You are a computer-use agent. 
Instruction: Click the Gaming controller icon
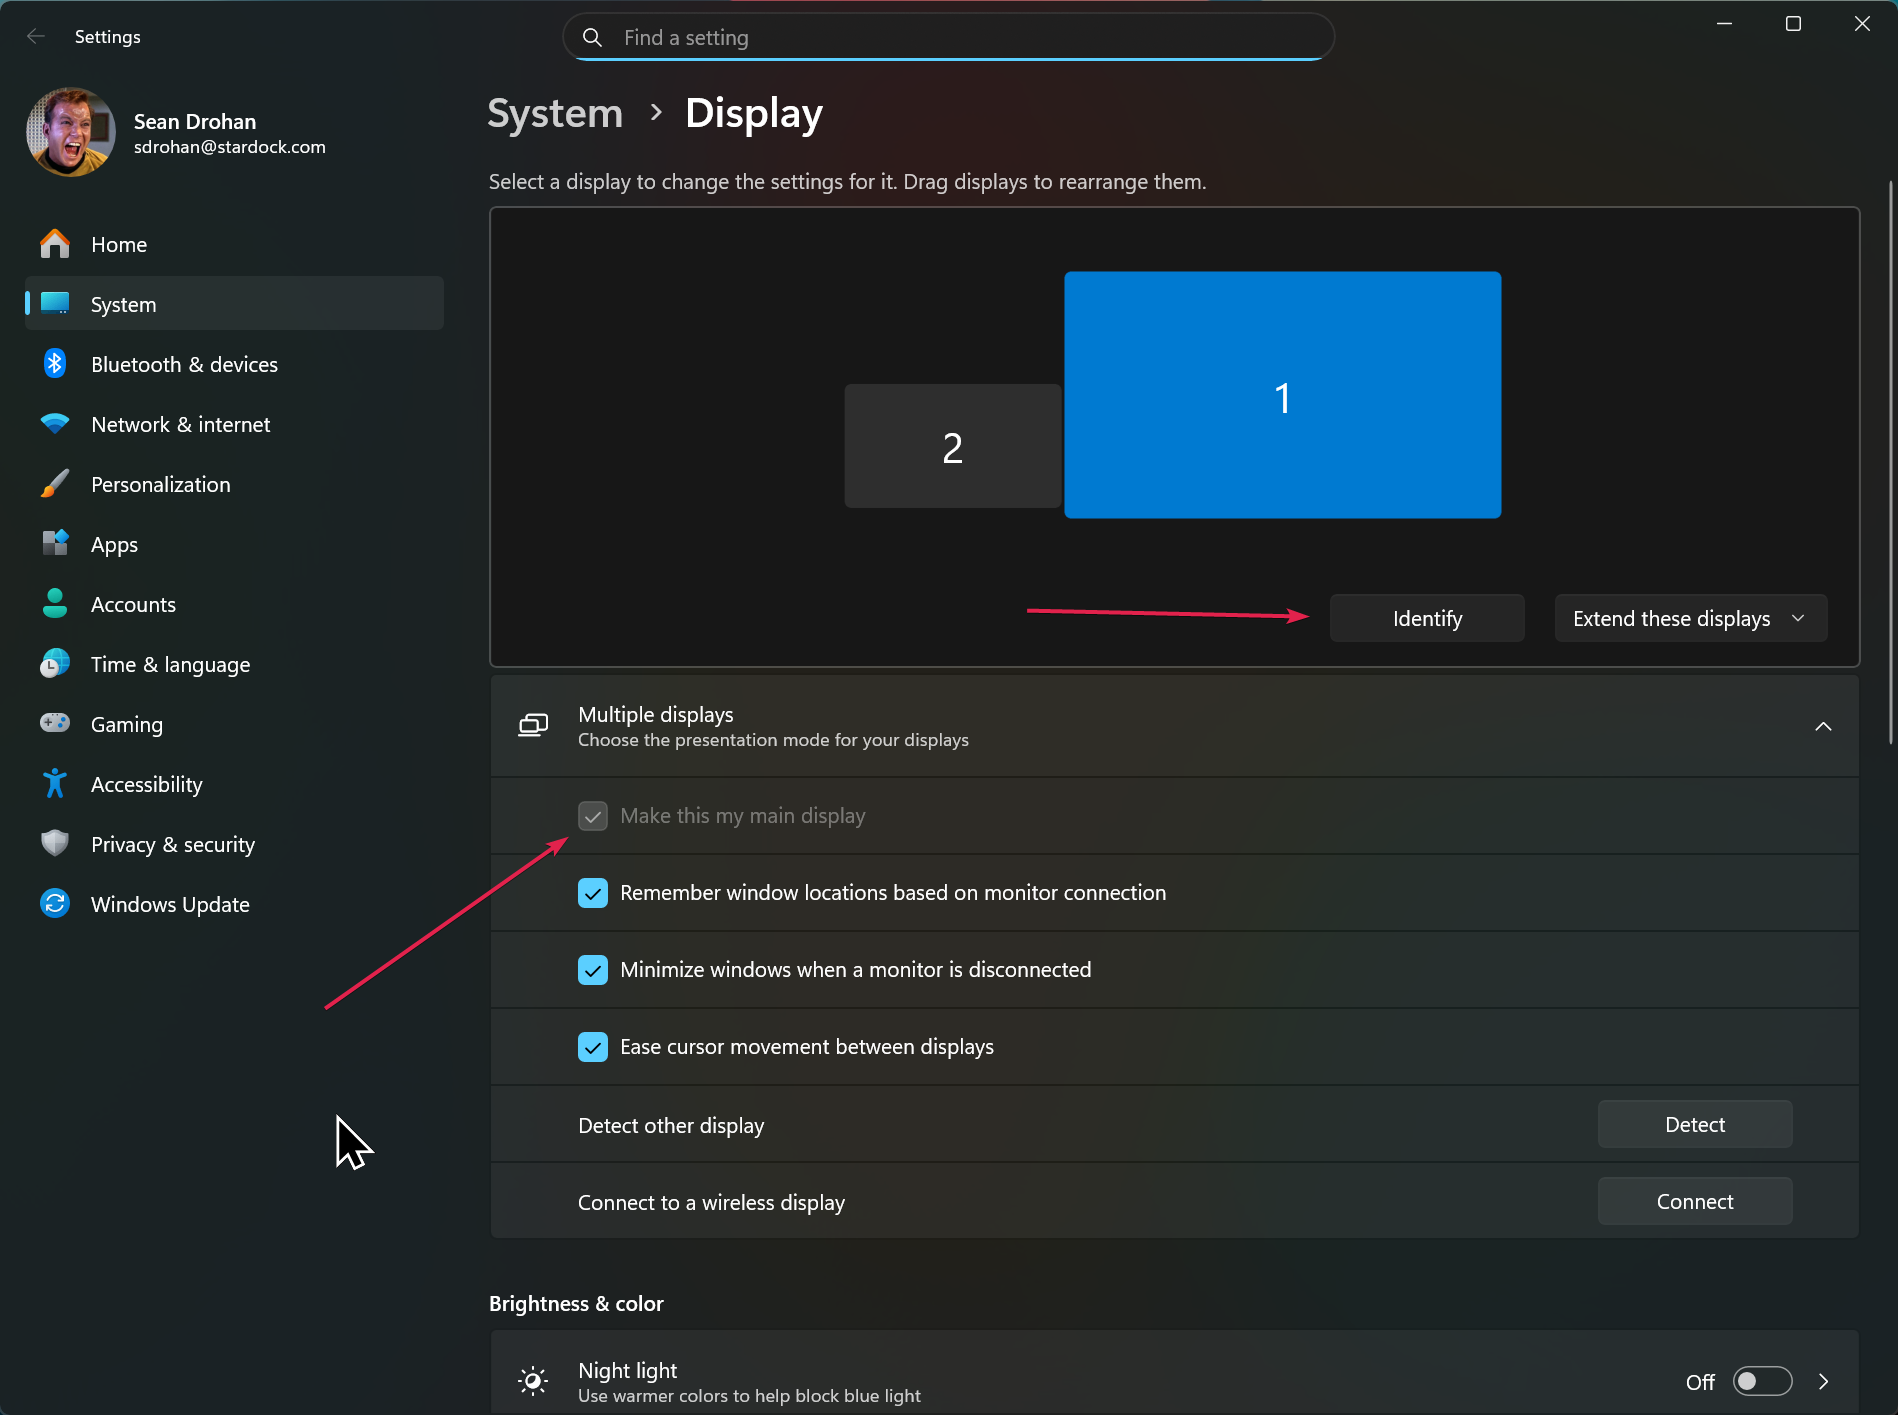(55, 723)
